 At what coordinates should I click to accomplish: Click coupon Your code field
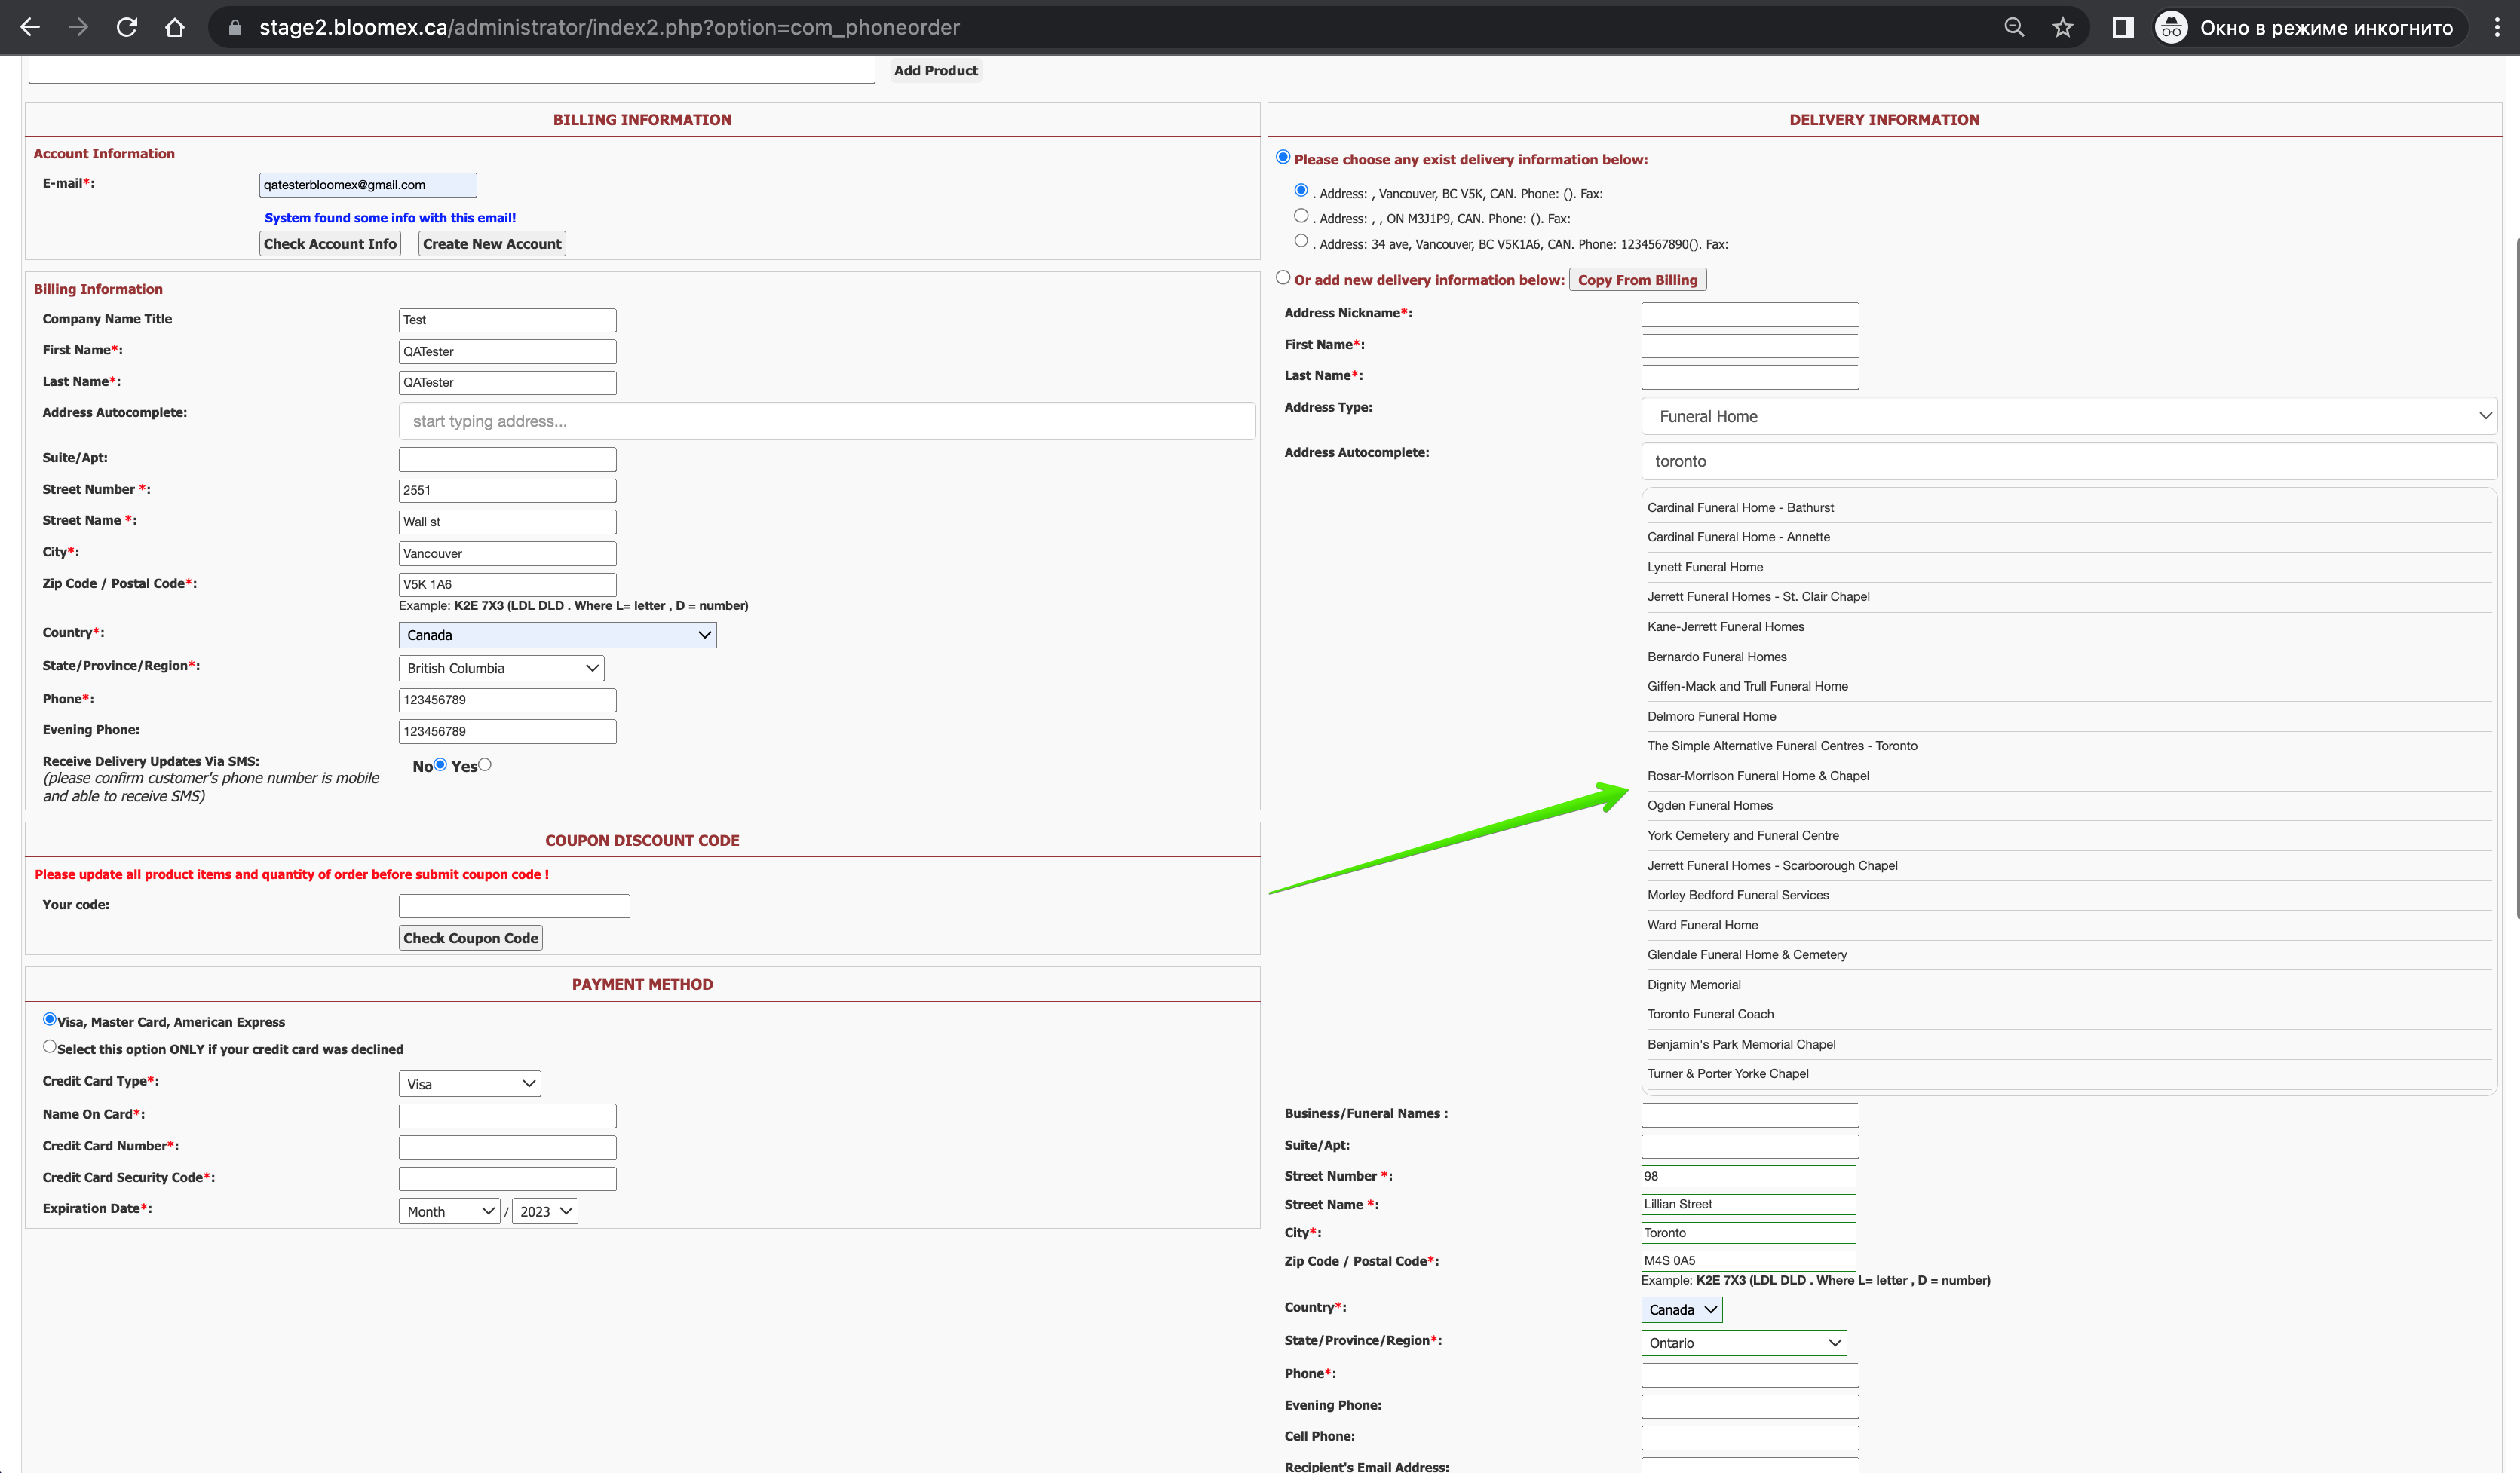[514, 906]
